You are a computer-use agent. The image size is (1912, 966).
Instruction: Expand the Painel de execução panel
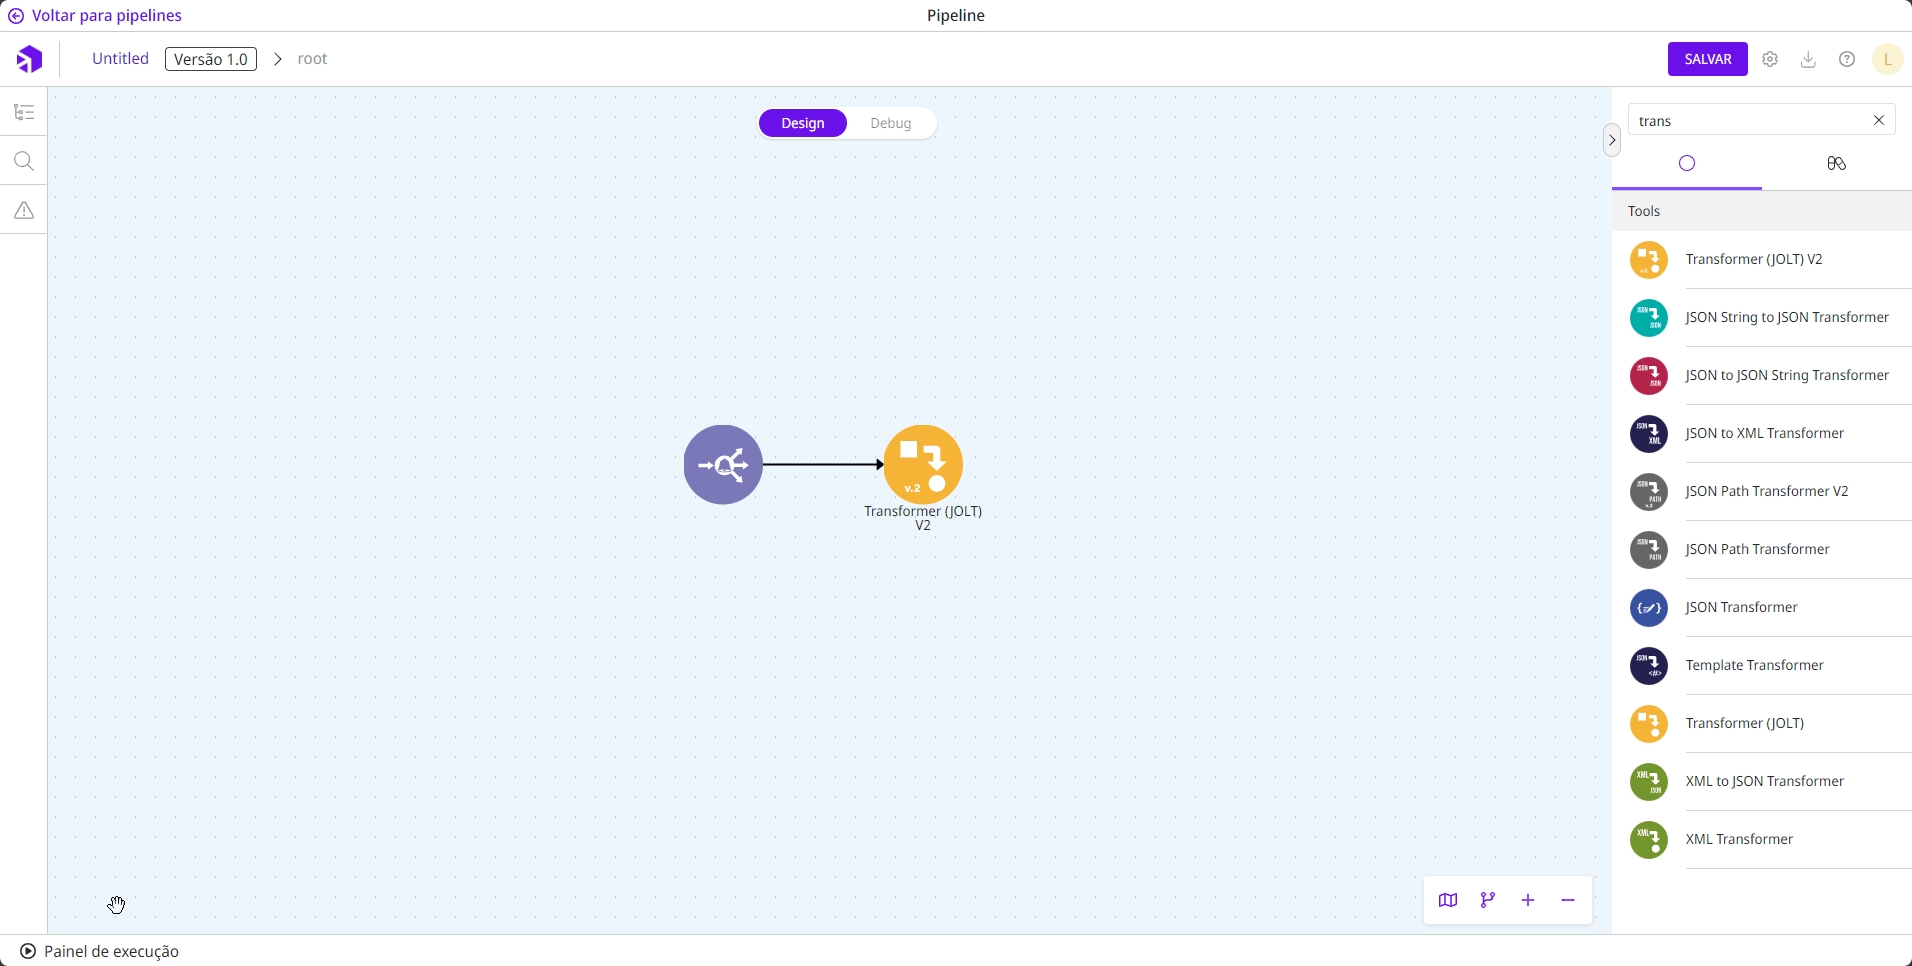100,951
